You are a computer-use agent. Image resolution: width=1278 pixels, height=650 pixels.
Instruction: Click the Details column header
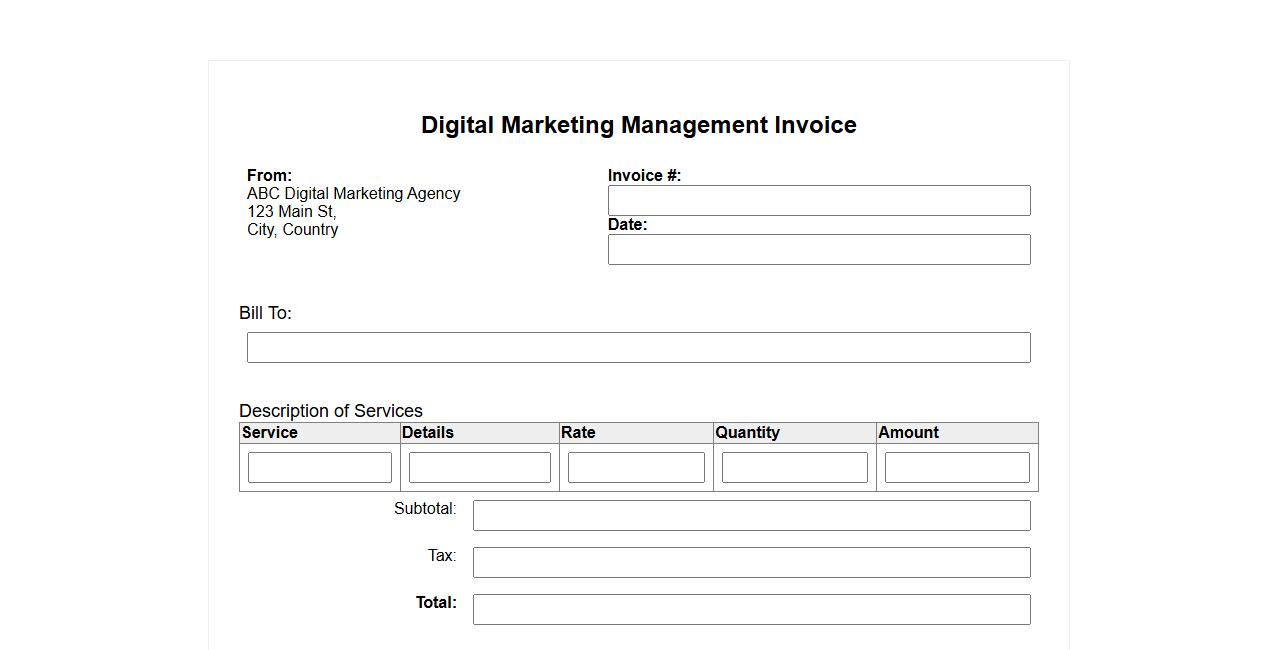[428, 433]
